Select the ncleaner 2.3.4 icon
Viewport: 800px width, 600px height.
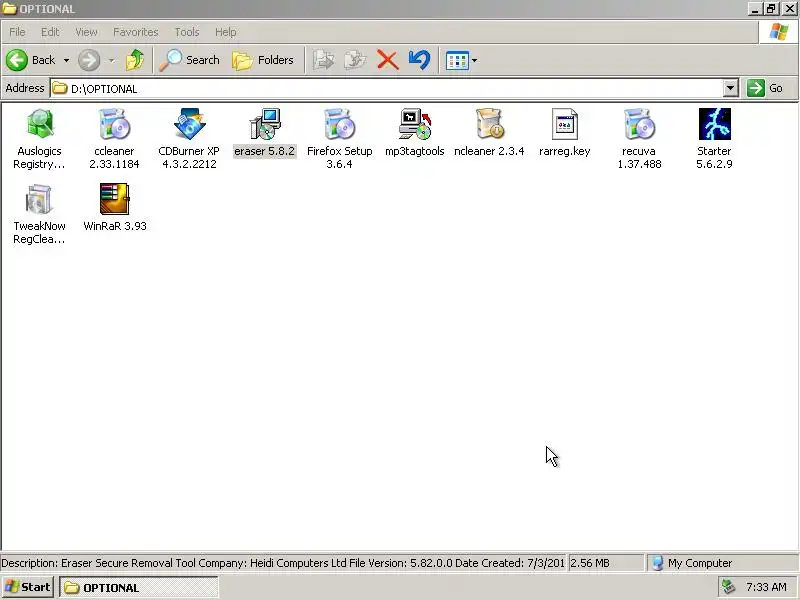(490, 124)
